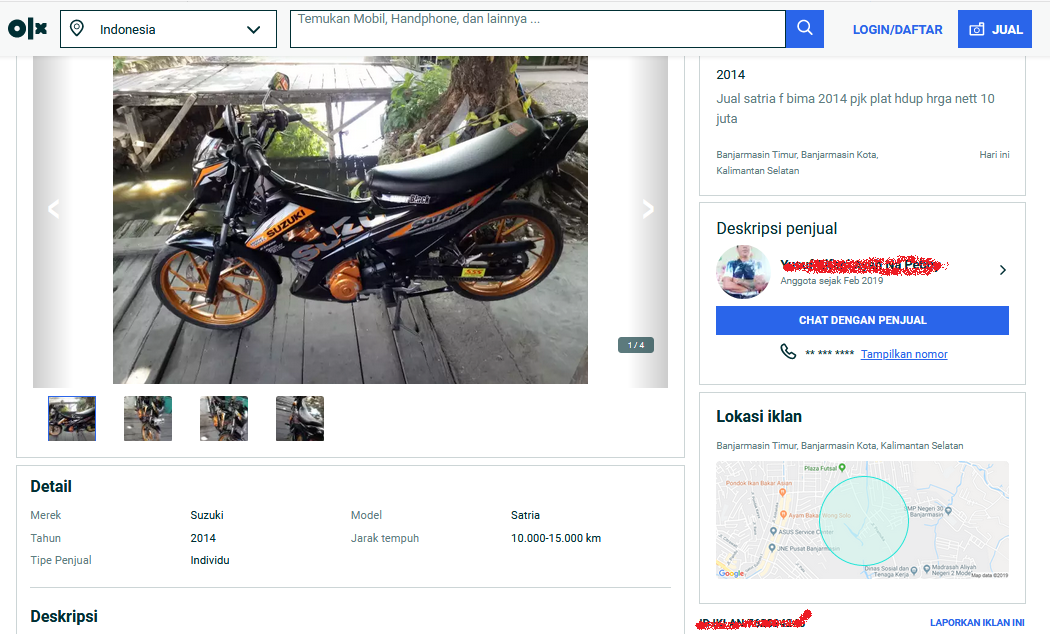This screenshot has height=634, width=1050.
Task: Go to previous photo arrow
Action: point(54,209)
